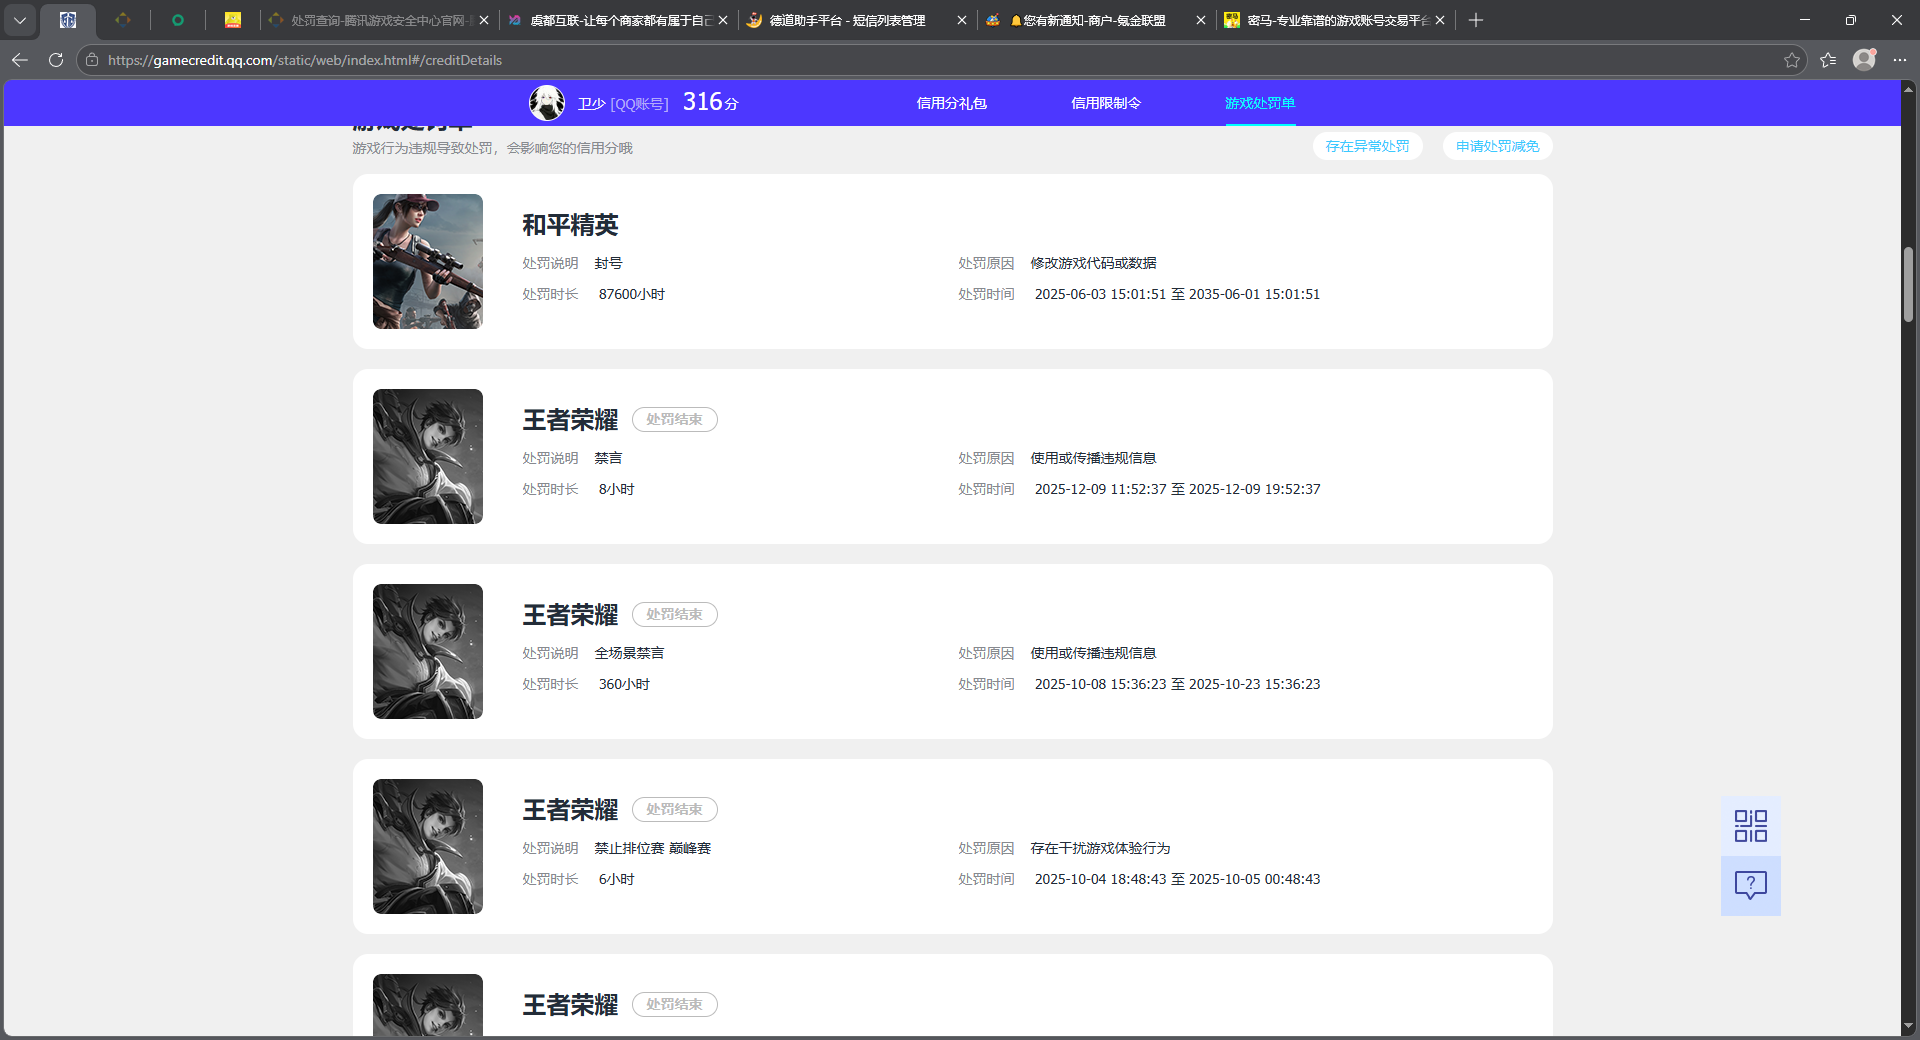Image resolution: width=1920 pixels, height=1040 pixels.
Task: Click the user avatar in the purple header
Action: 547,103
